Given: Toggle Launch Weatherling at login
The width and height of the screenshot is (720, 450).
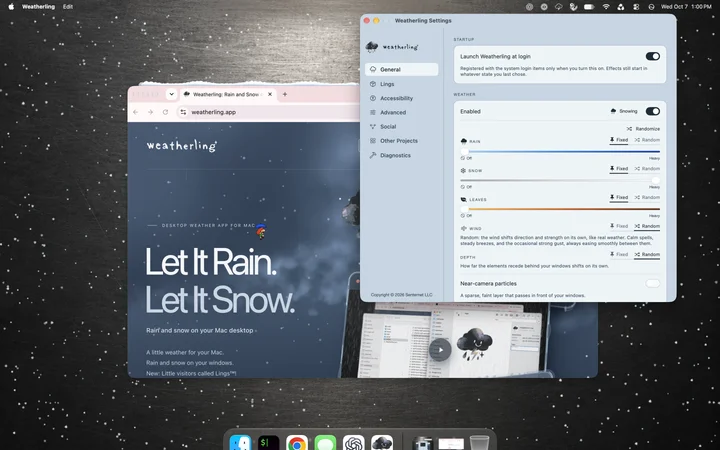Looking at the screenshot, I should tap(652, 56).
